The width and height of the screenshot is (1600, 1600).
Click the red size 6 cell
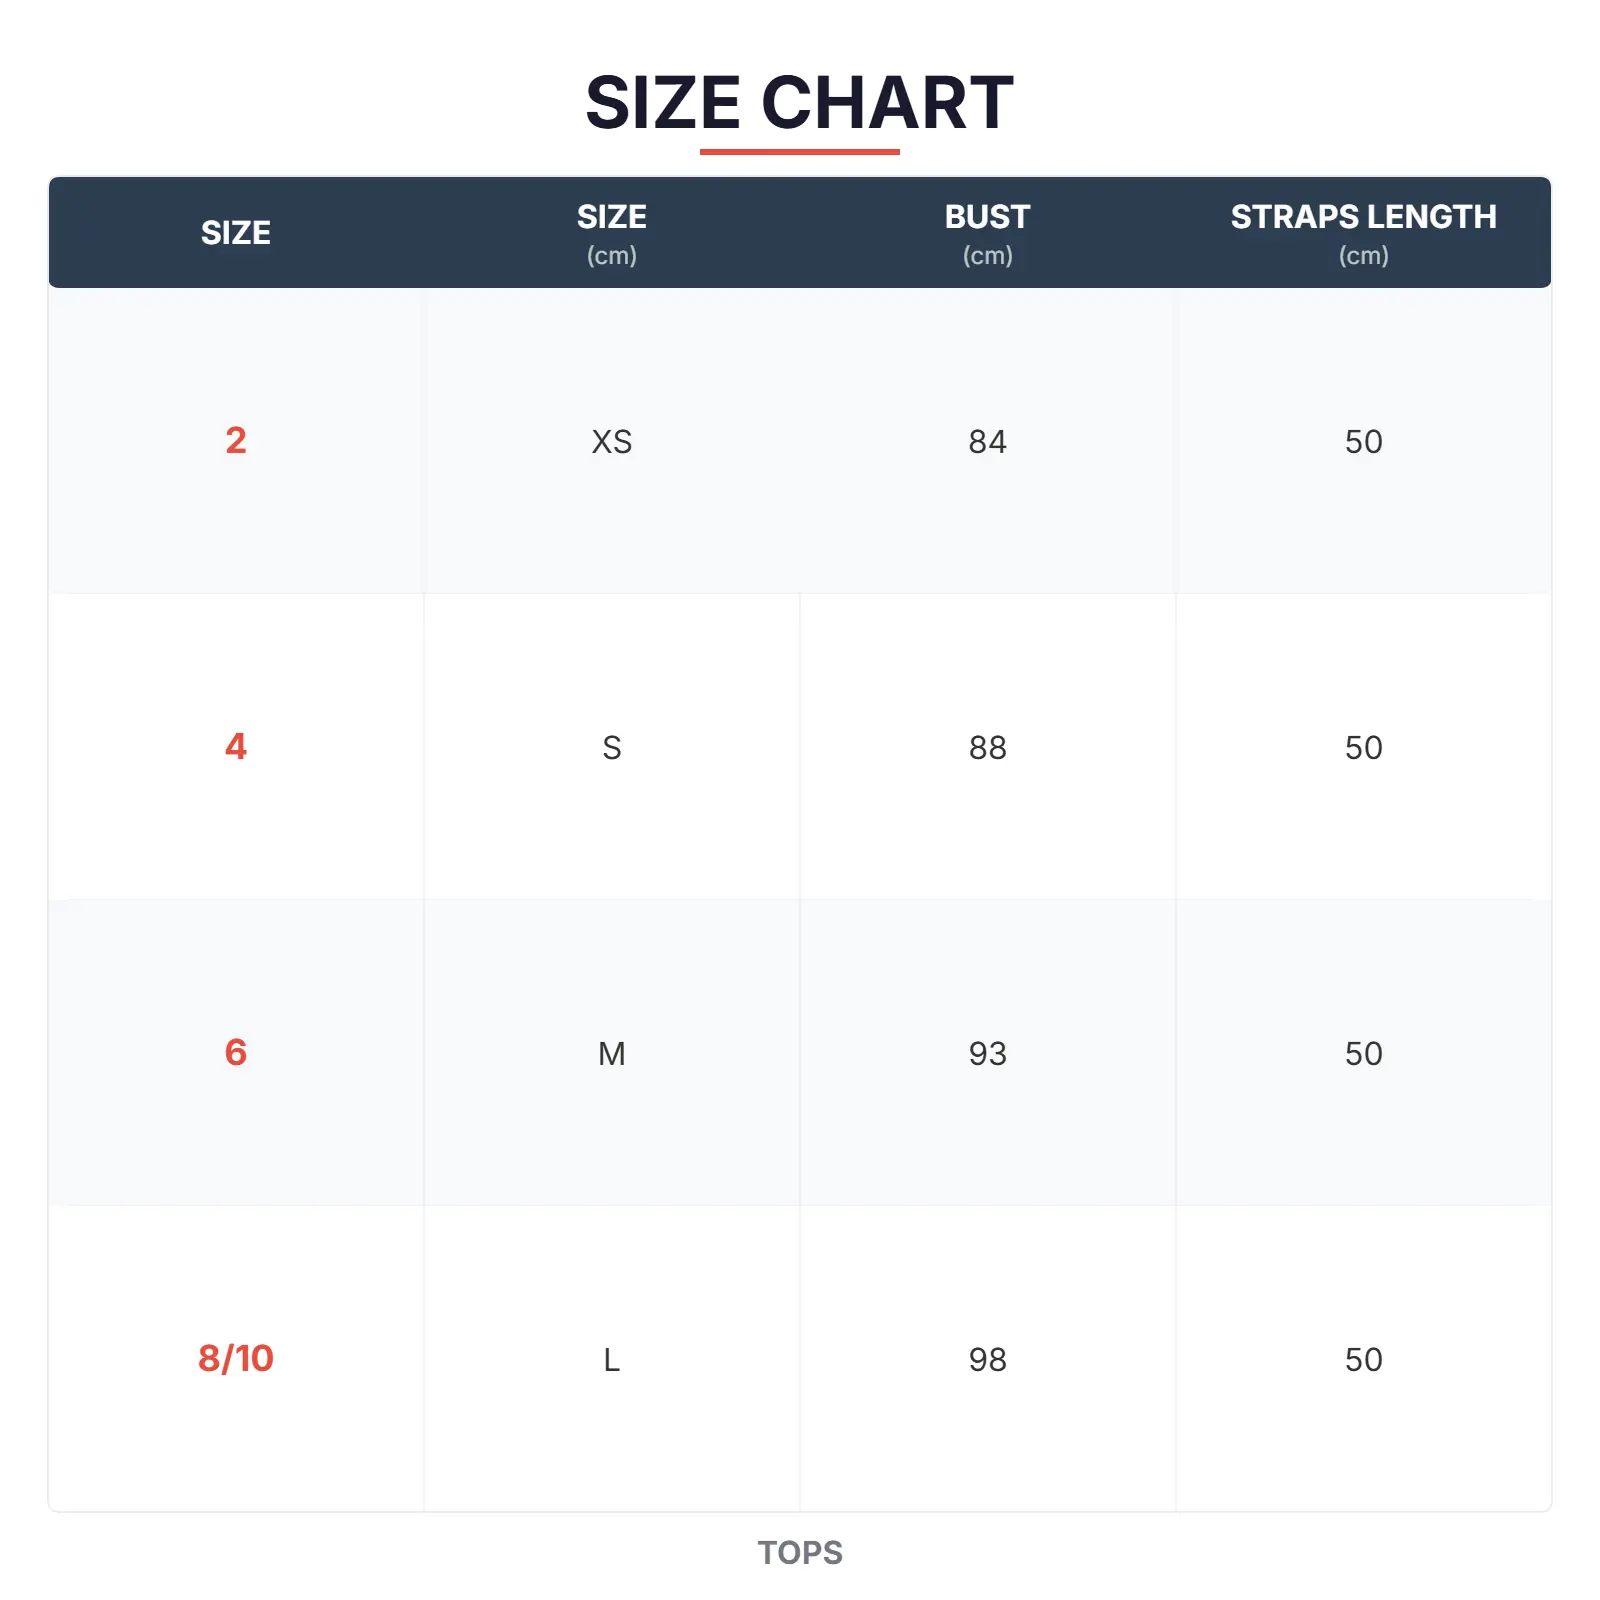236,1053
